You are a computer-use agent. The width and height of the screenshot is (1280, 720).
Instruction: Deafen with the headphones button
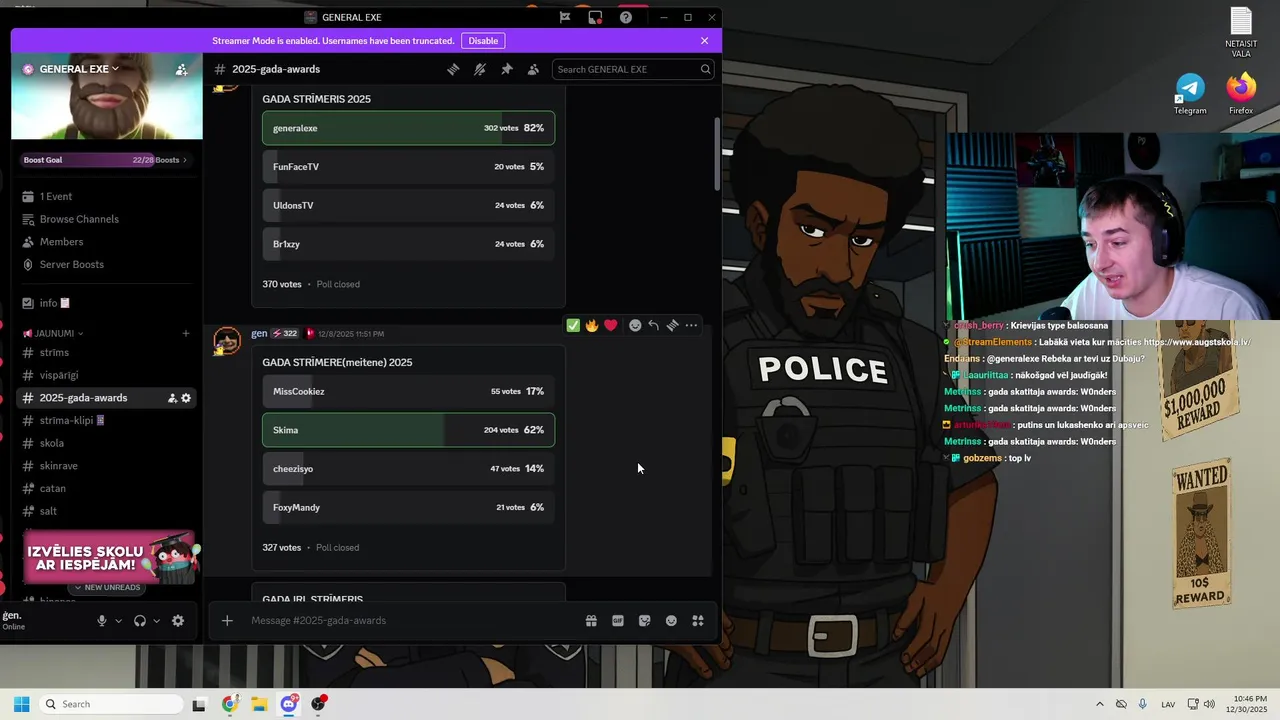coord(140,620)
